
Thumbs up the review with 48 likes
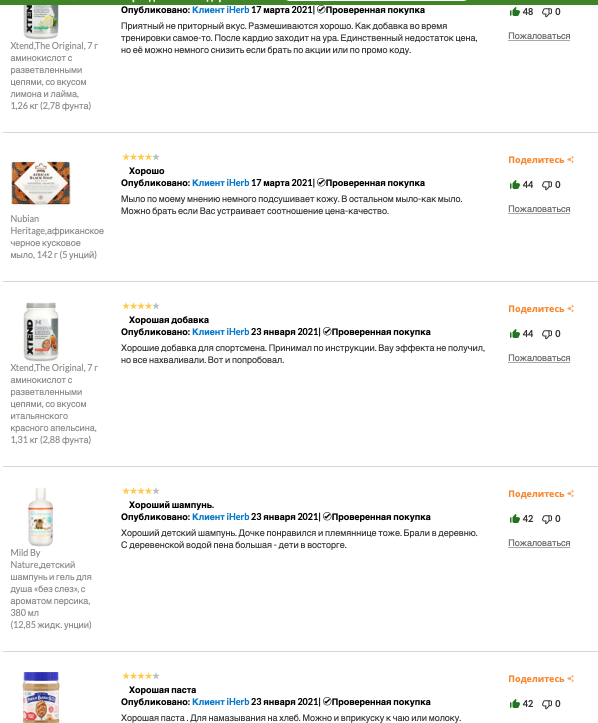pos(515,12)
